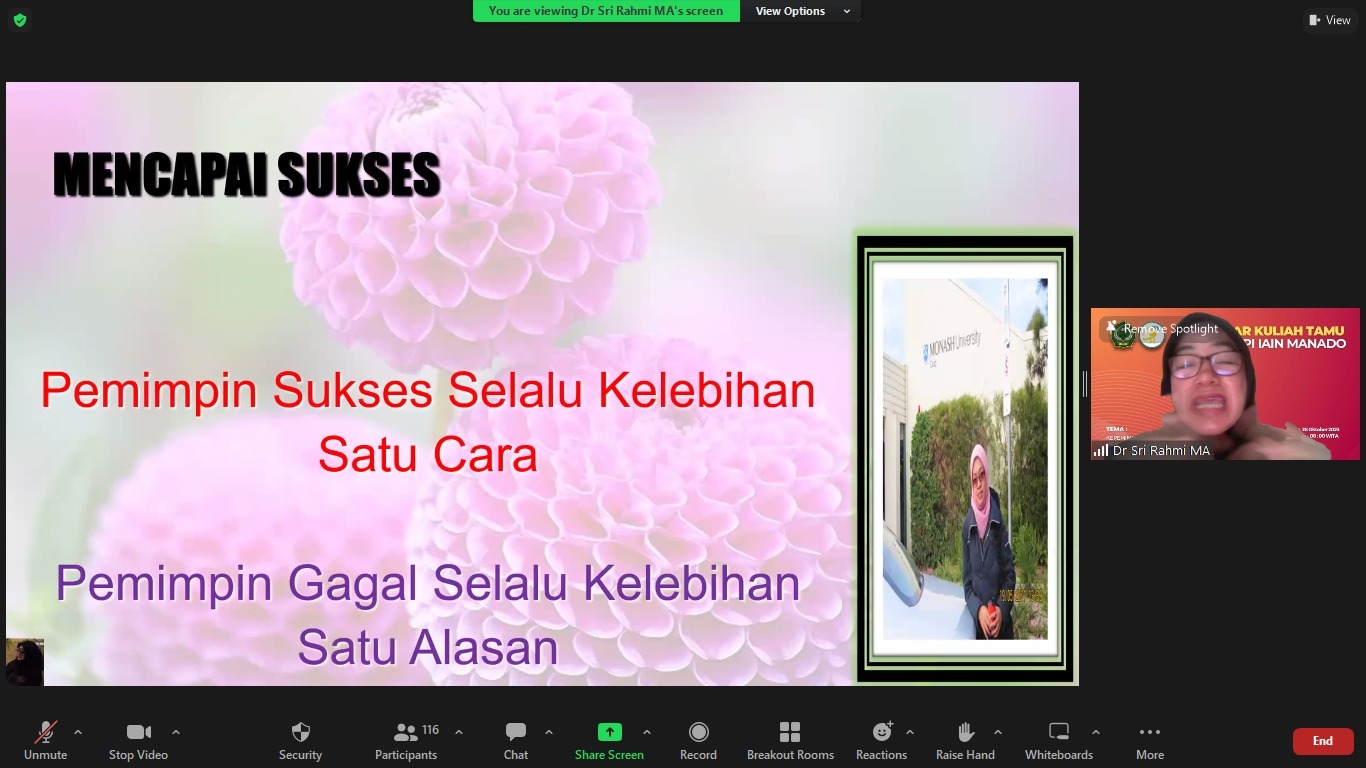Click the green encryption shield icon
The height and width of the screenshot is (768, 1366).
point(20,20)
